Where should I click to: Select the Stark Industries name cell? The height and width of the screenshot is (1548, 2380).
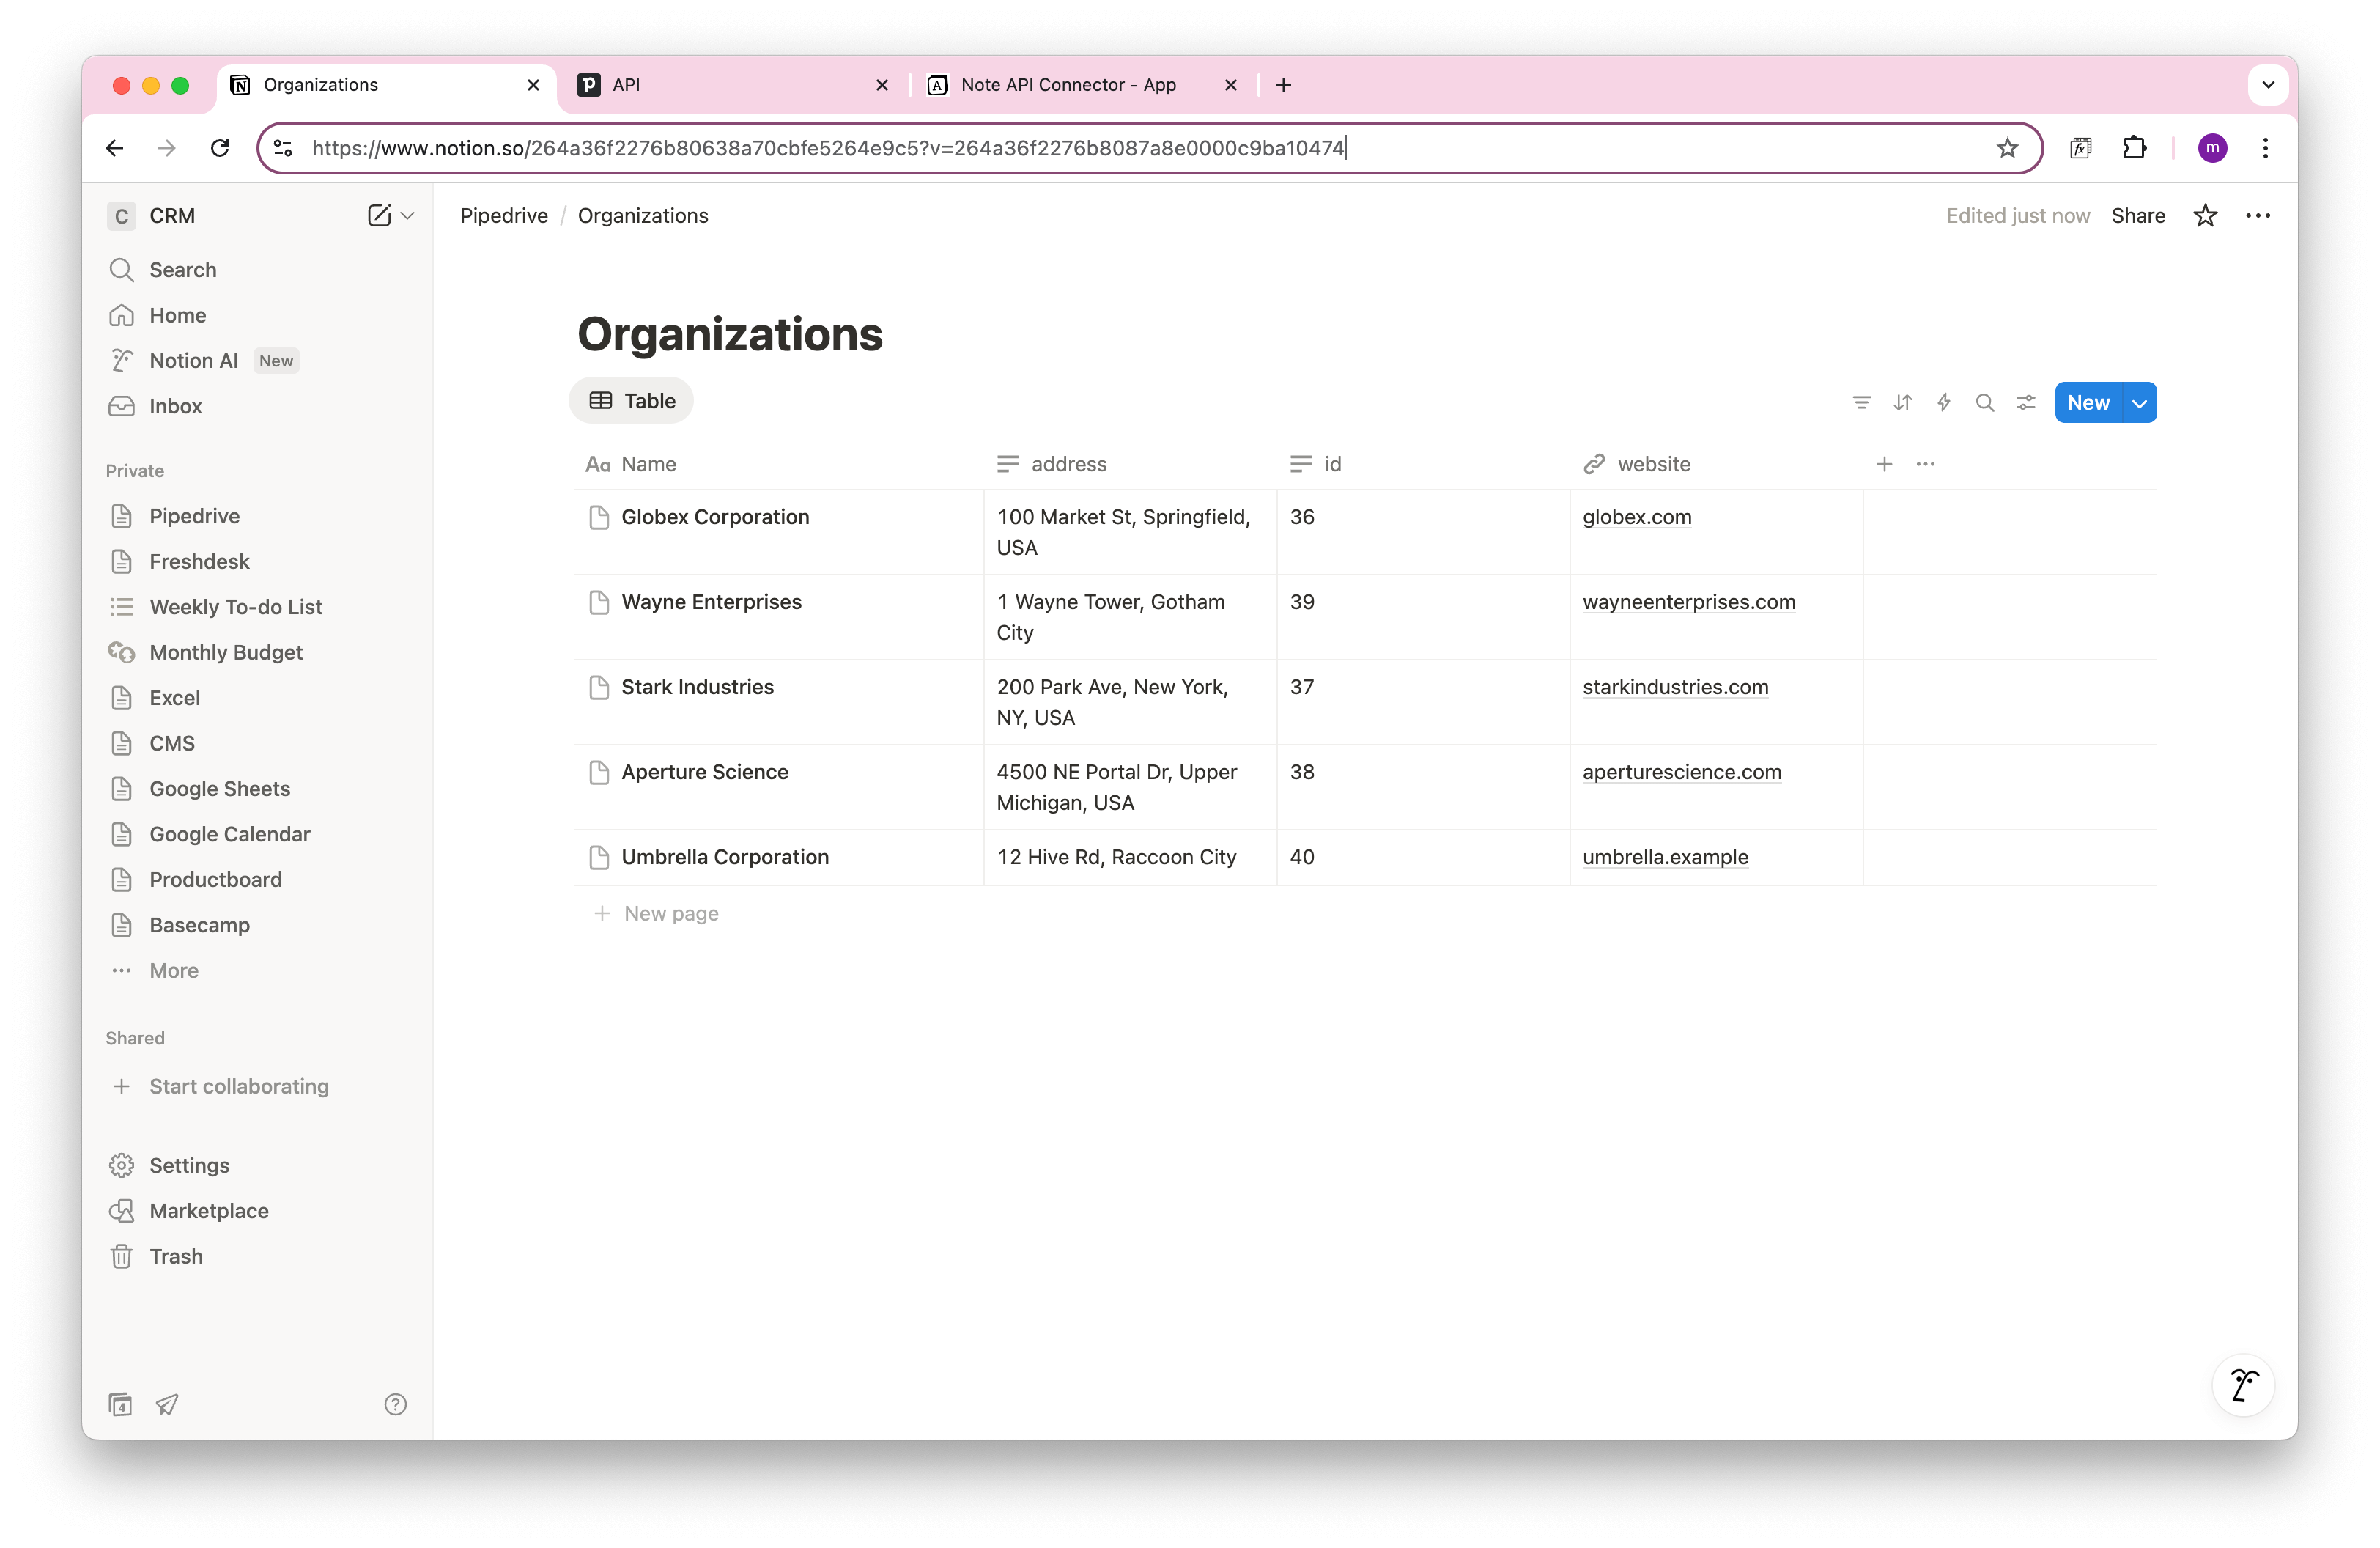pyautogui.click(x=780, y=702)
